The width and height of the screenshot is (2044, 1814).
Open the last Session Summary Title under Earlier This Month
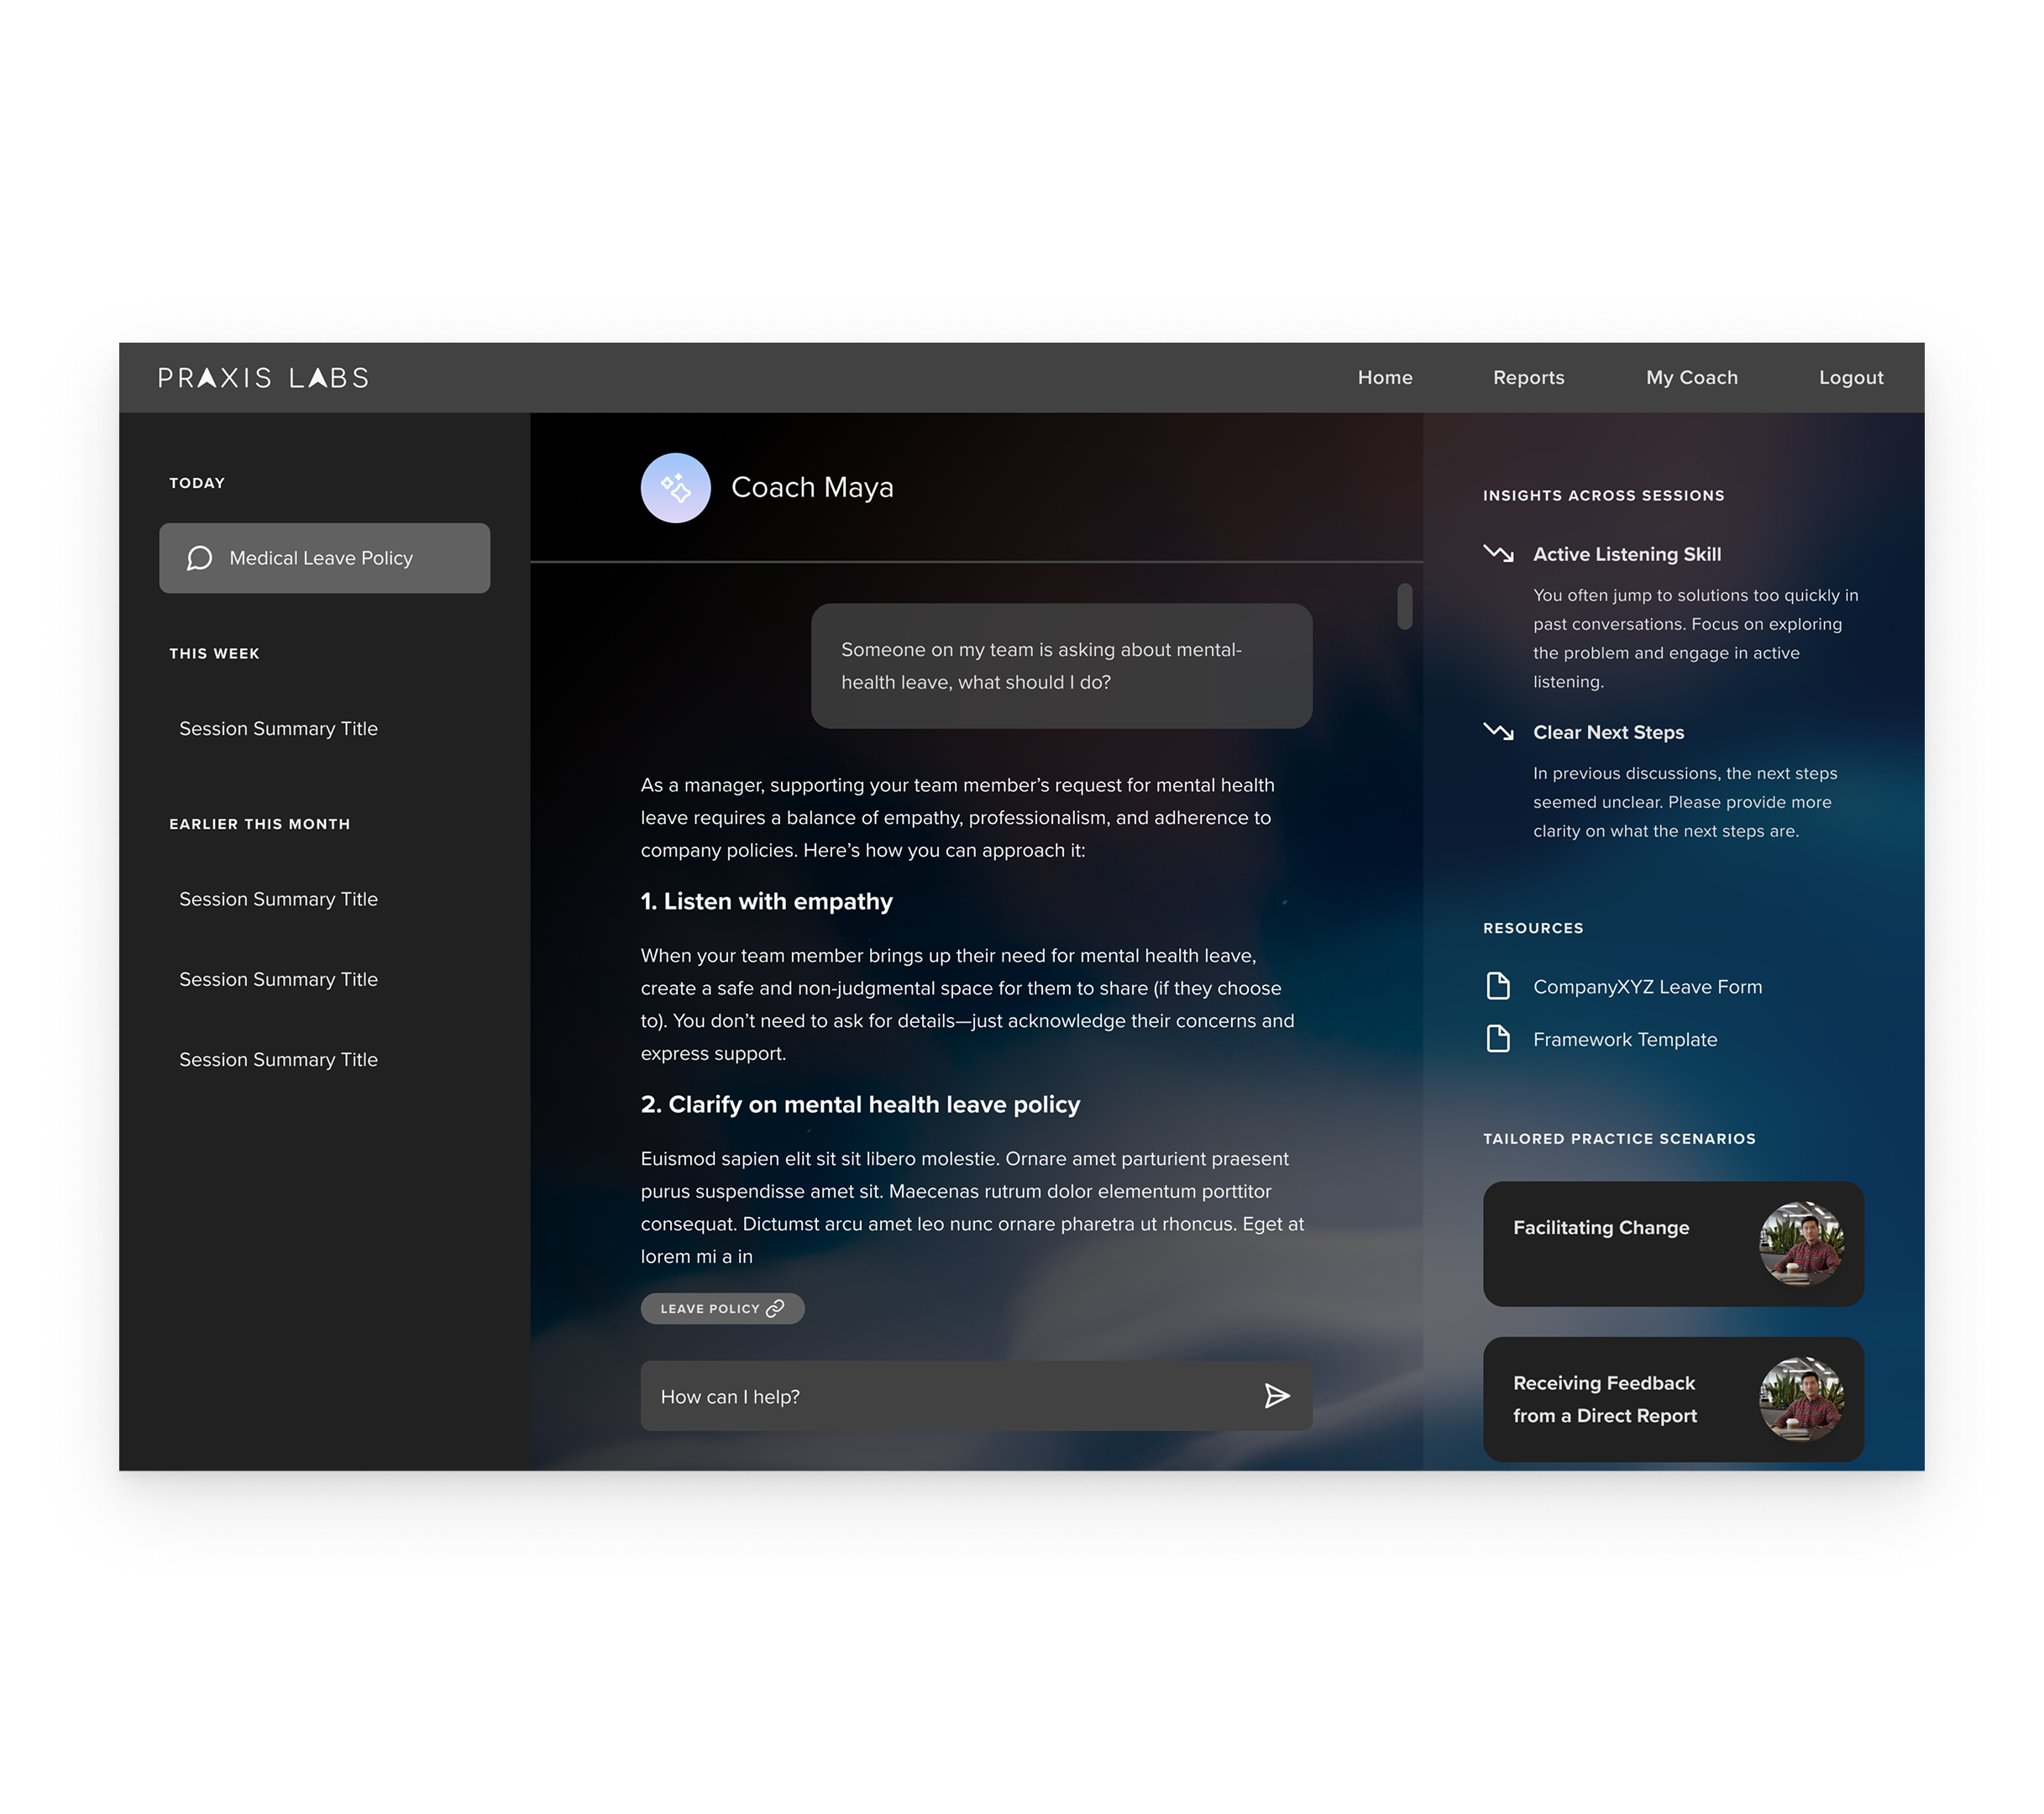(278, 1060)
